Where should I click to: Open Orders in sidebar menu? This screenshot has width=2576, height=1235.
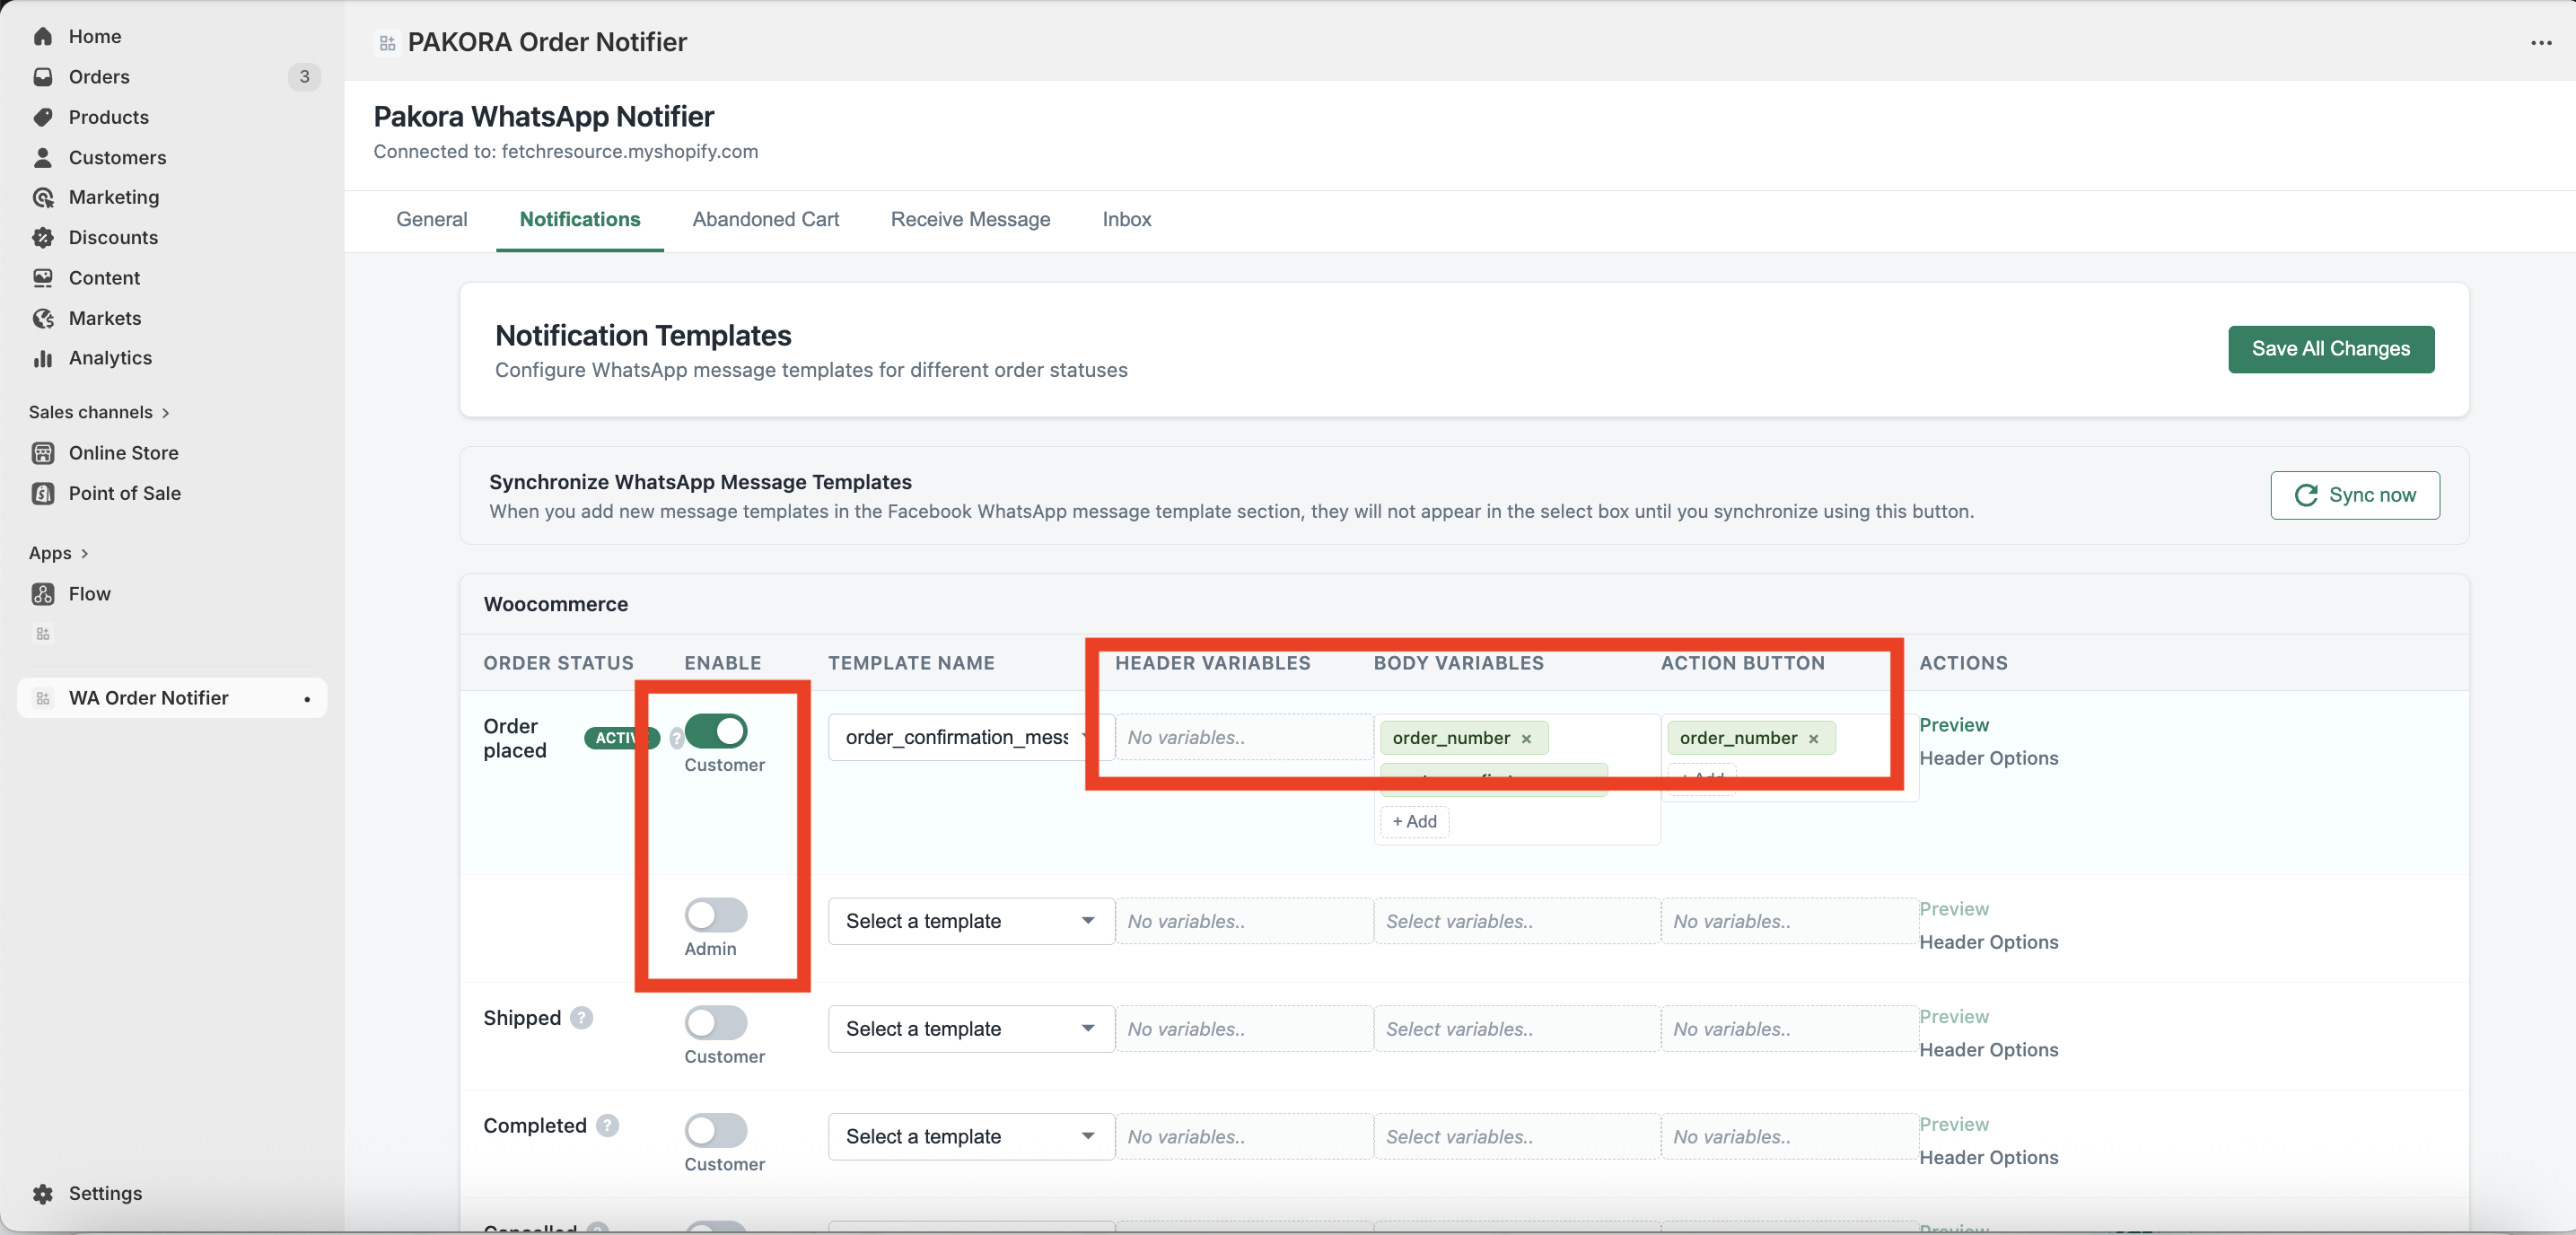[x=99, y=77]
